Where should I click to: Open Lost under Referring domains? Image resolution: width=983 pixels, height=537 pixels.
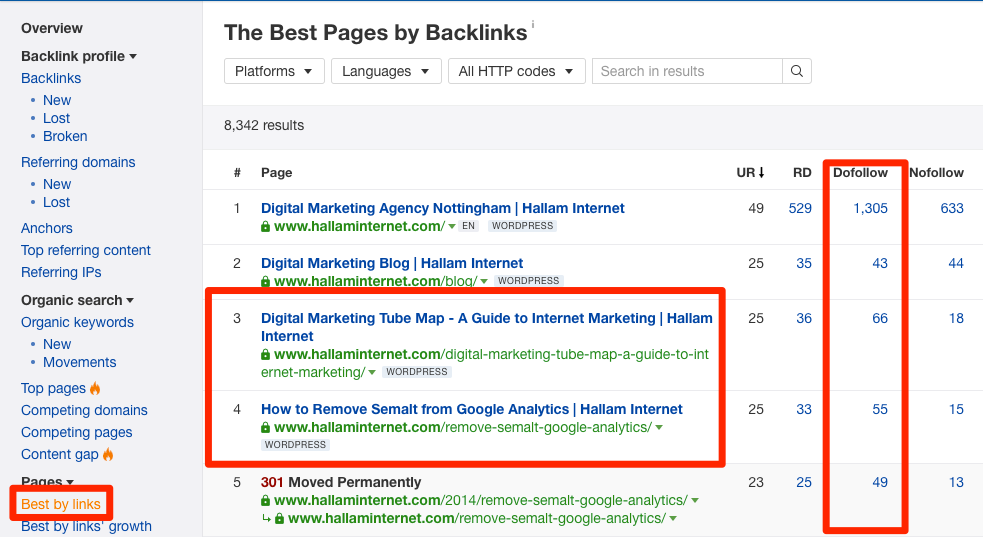pos(56,202)
